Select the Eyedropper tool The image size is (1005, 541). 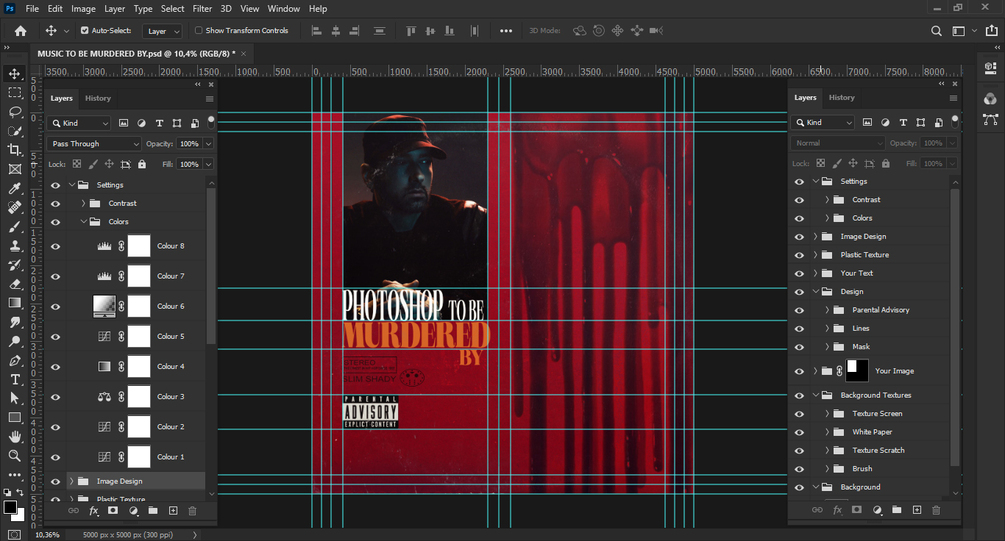click(x=14, y=188)
